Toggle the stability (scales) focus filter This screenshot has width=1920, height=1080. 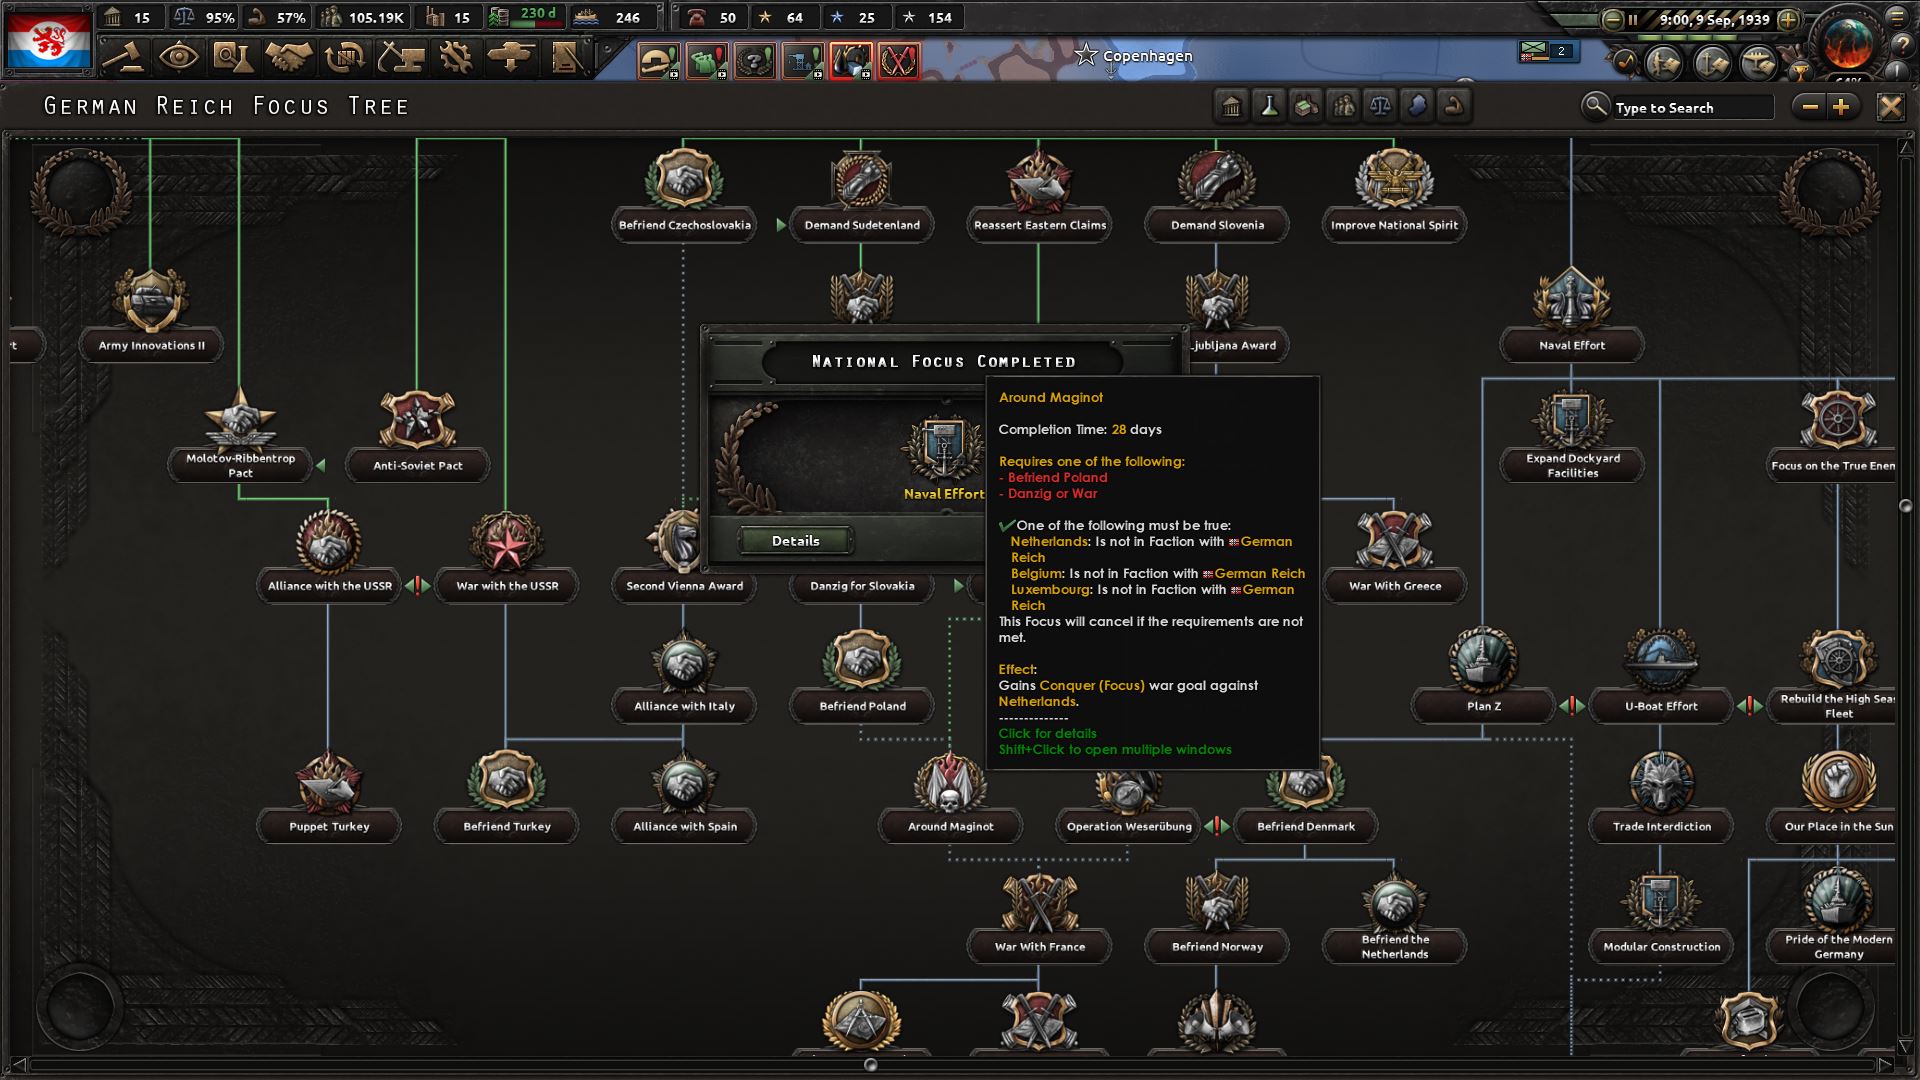pyautogui.click(x=1380, y=106)
